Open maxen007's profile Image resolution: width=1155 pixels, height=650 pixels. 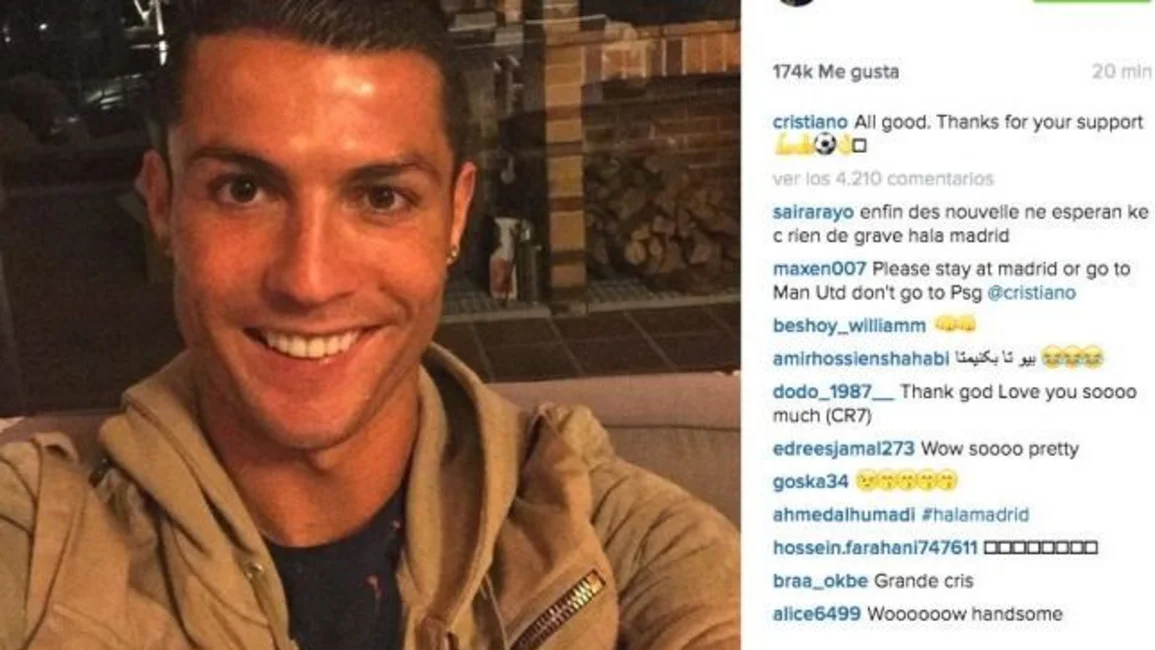tap(818, 269)
